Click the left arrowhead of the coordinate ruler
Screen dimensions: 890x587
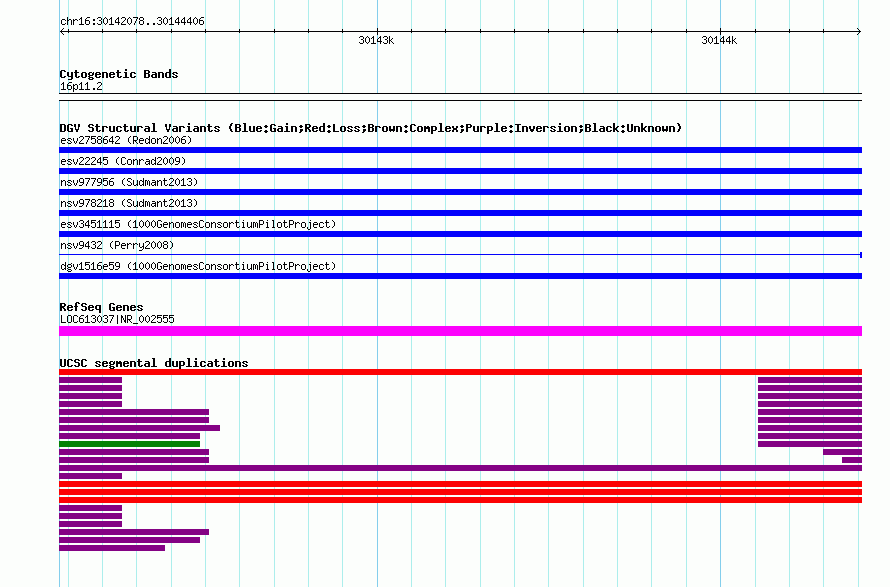click(62, 32)
